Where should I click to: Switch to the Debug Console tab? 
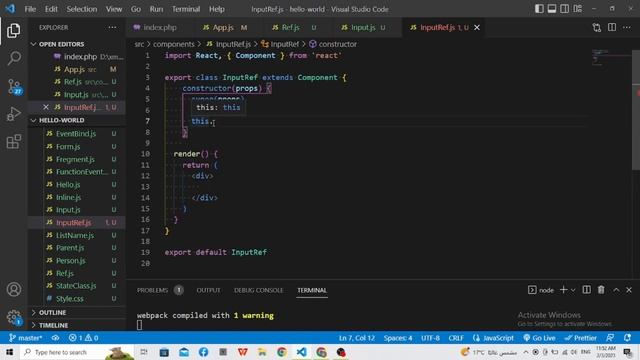tap(258, 290)
